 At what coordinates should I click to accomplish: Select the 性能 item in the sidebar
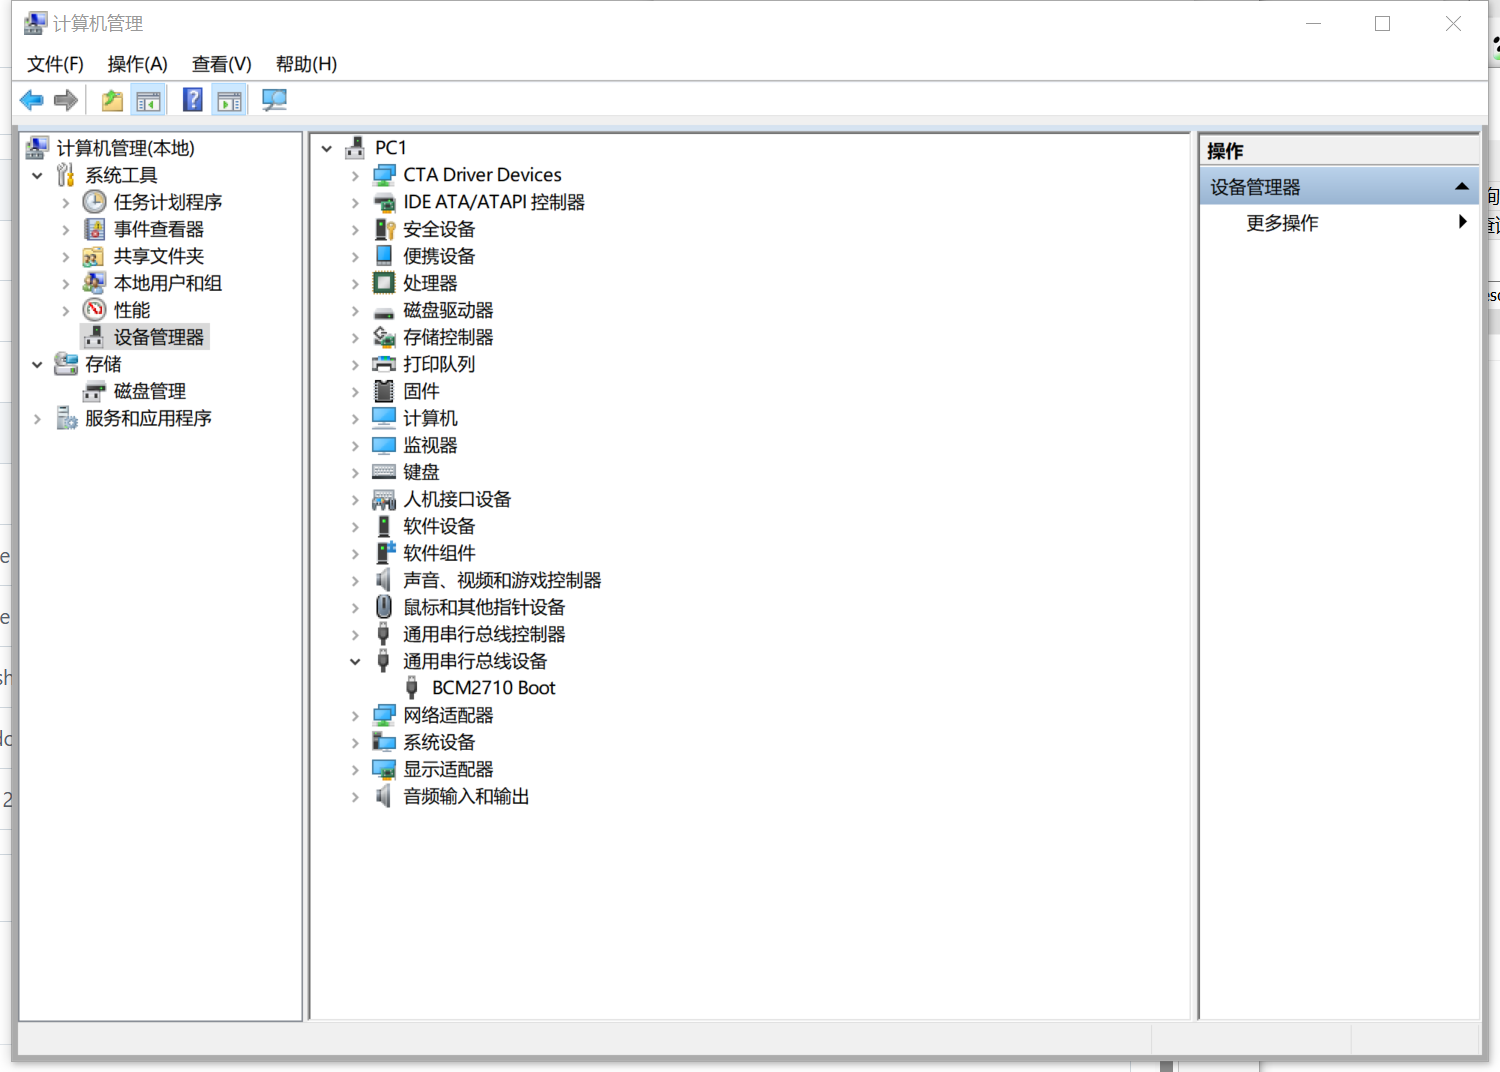(131, 310)
